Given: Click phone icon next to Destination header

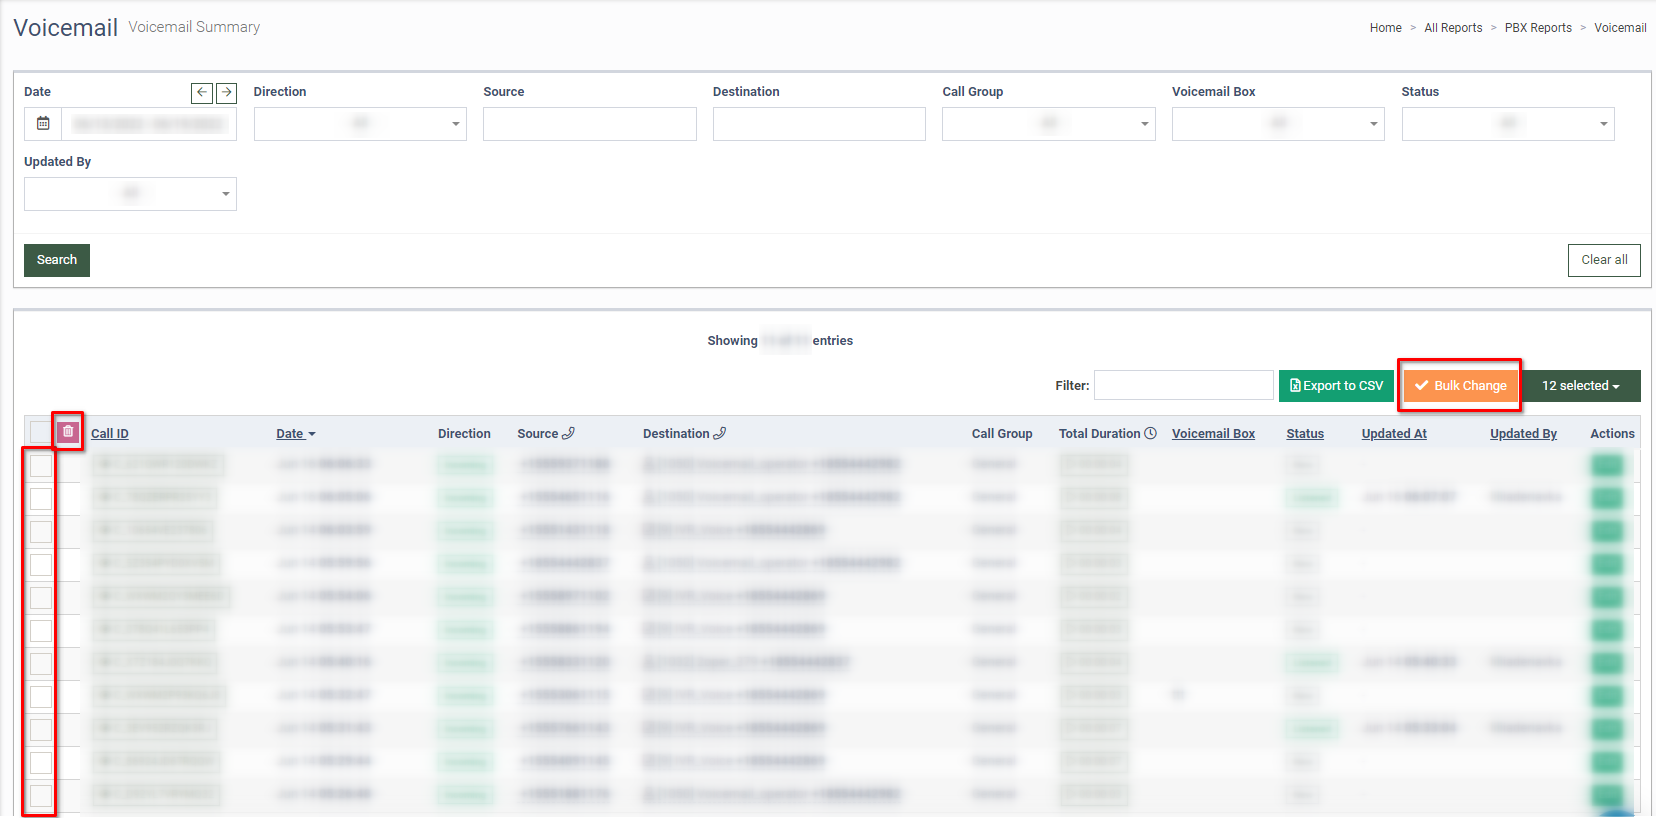Looking at the screenshot, I should 720,434.
